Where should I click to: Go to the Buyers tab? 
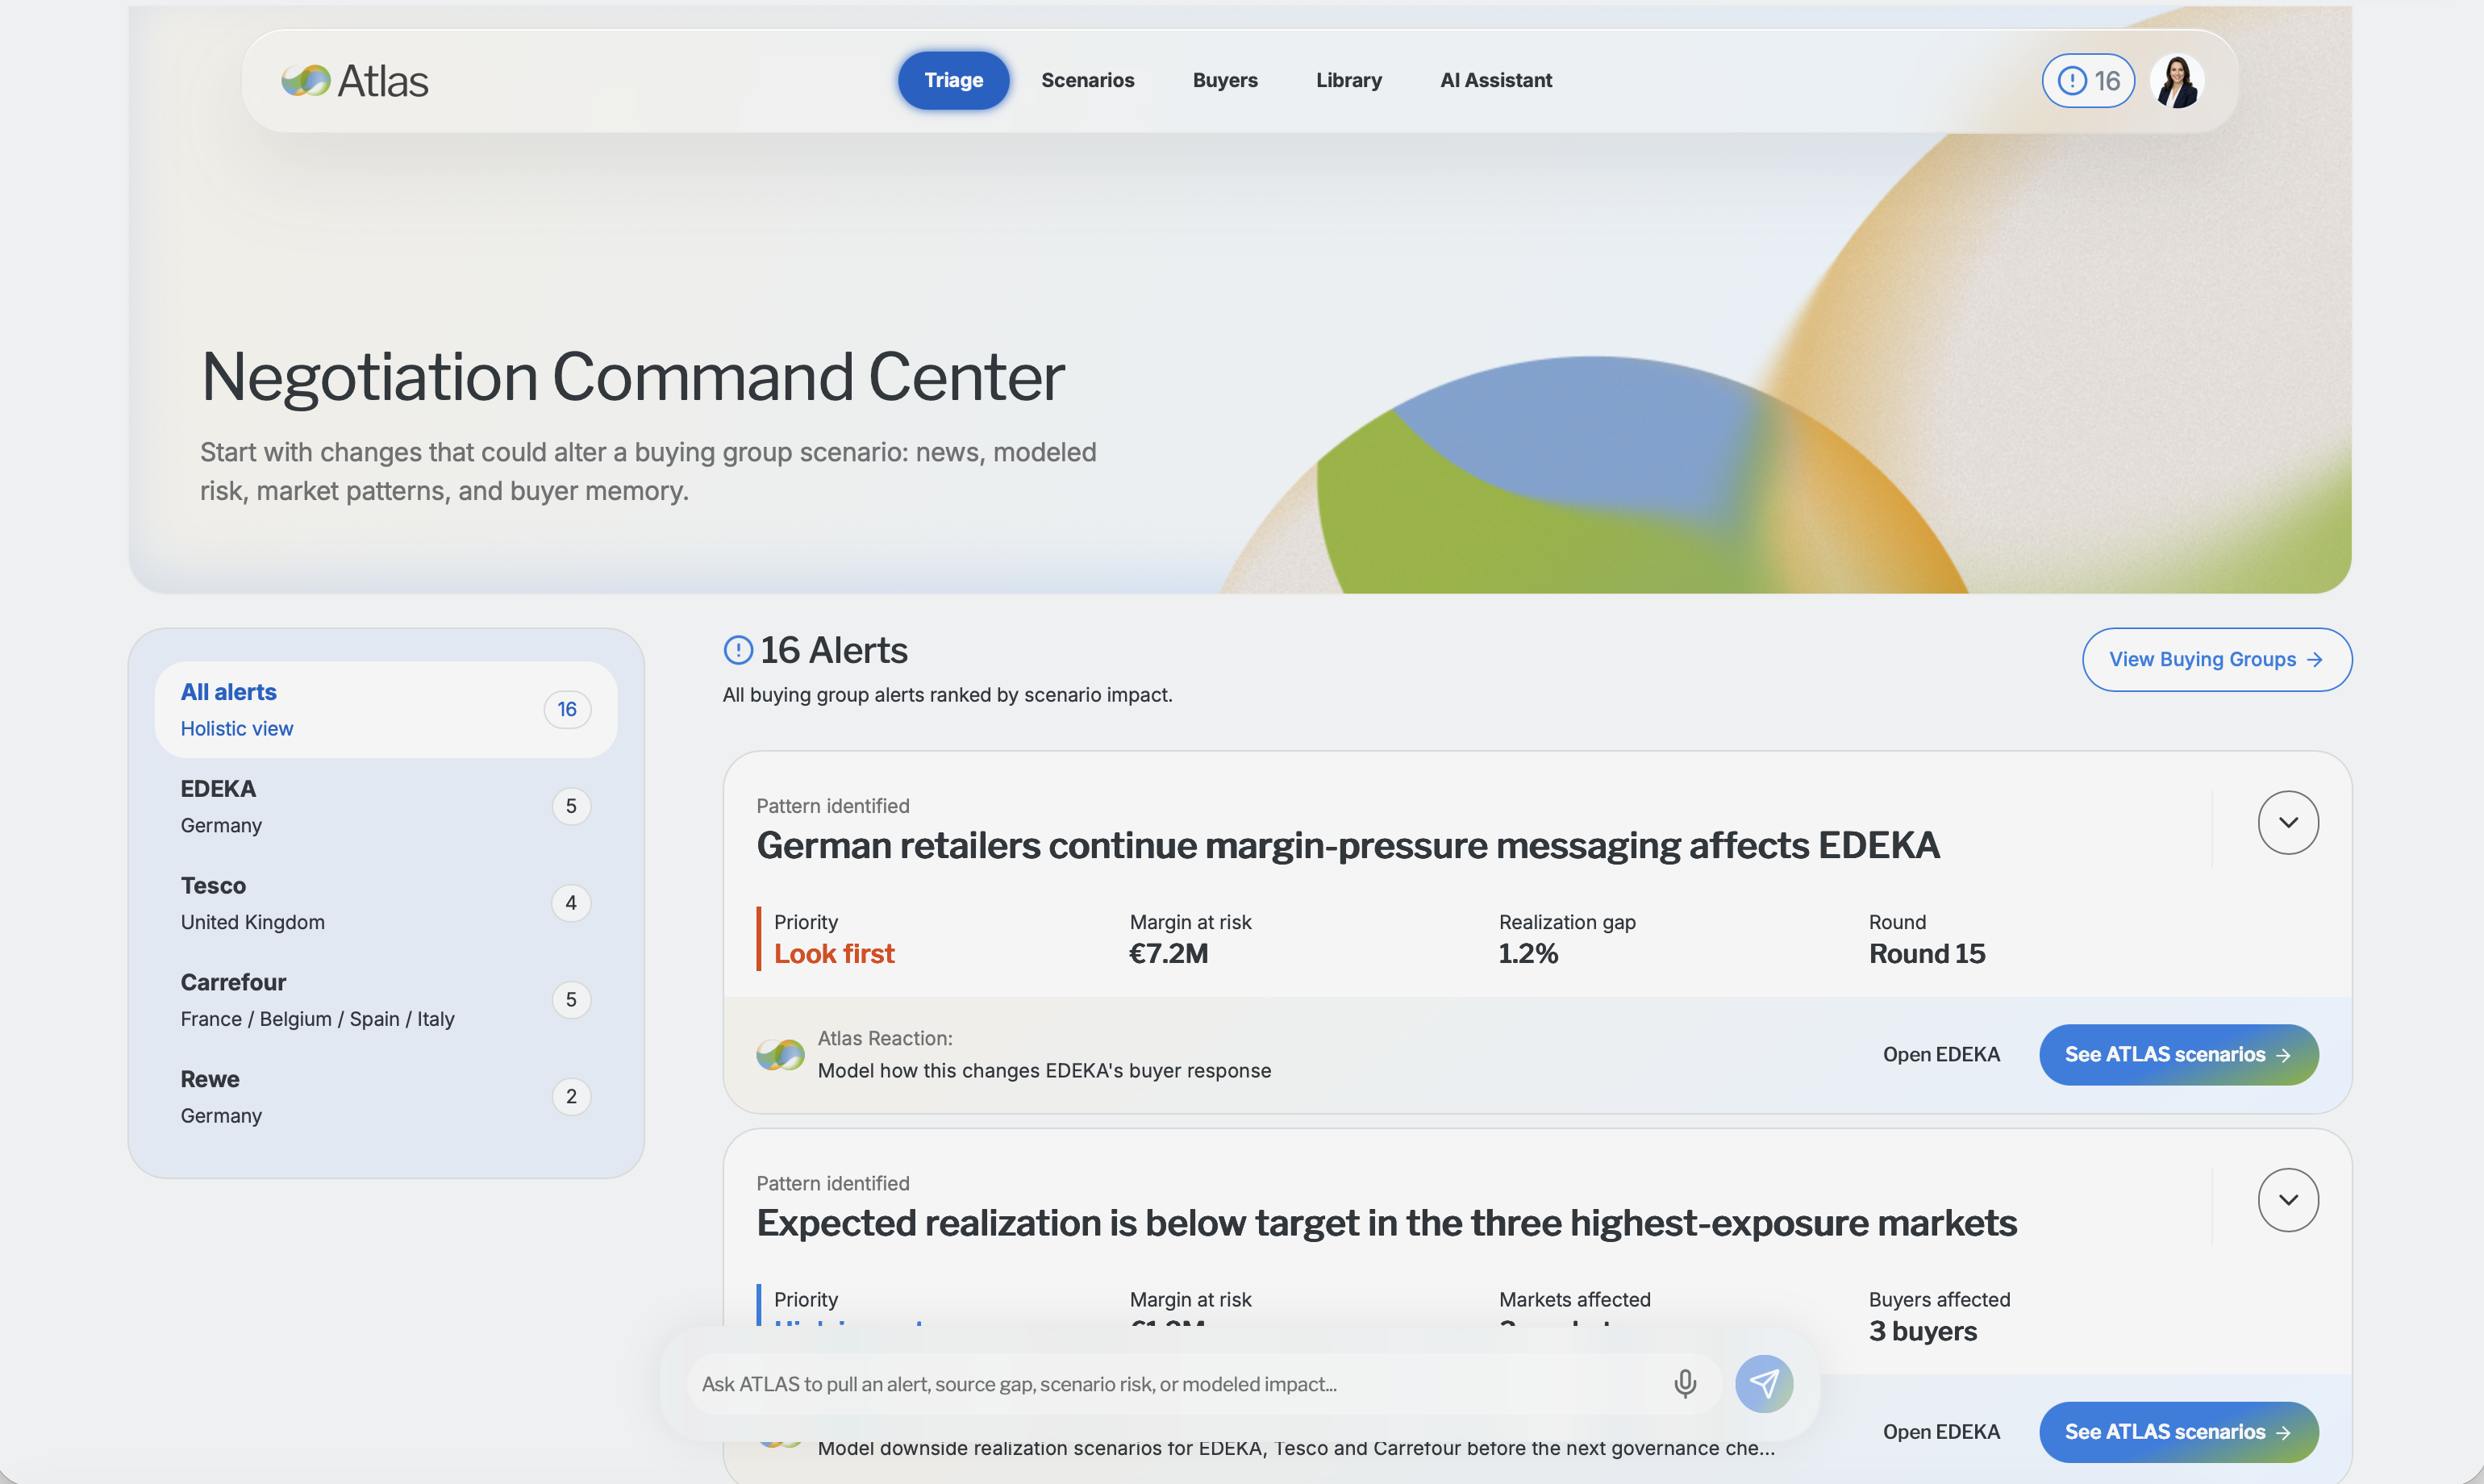pos(1225,80)
